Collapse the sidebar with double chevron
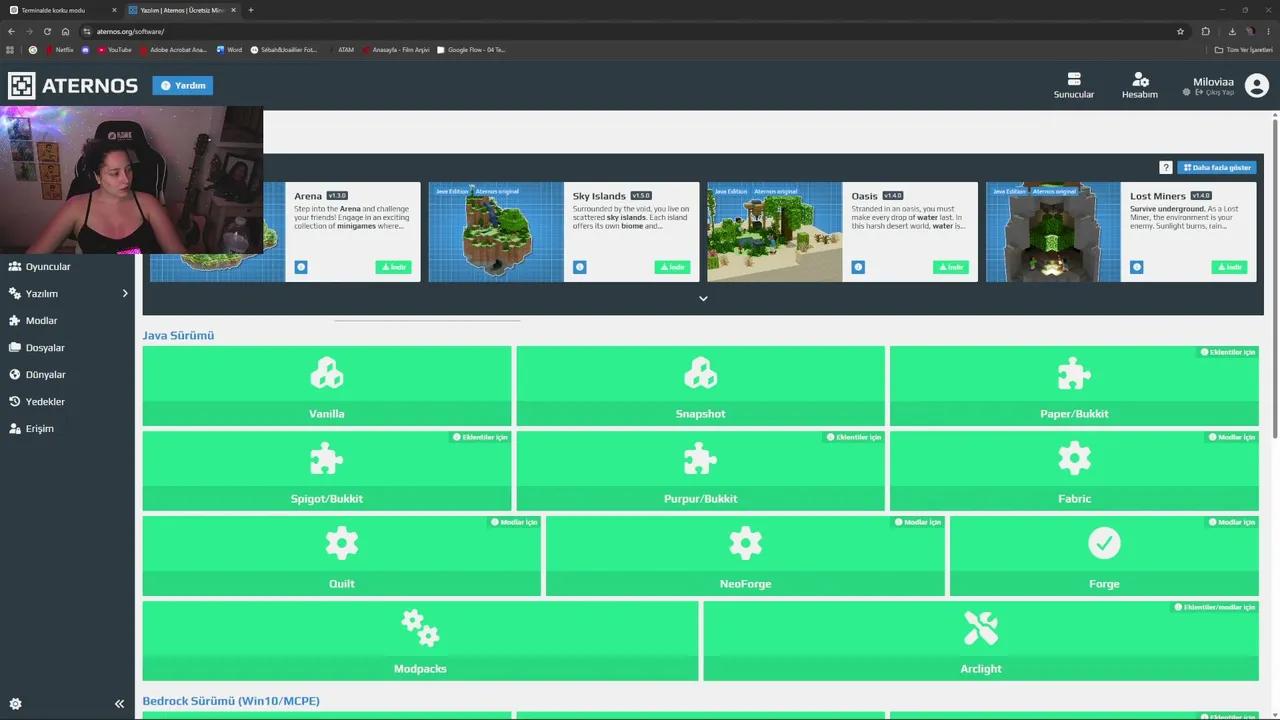 tap(119, 704)
